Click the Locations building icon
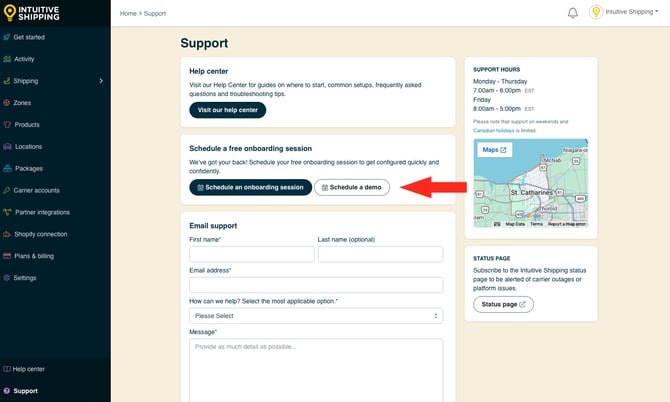Image resolution: width=670 pixels, height=402 pixels. [x=7, y=146]
